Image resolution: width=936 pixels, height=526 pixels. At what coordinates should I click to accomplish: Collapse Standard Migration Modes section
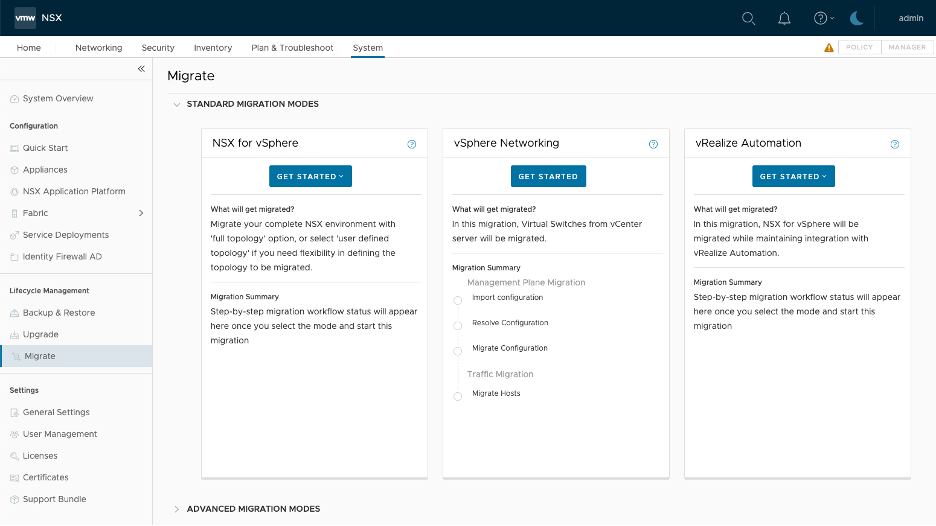(x=177, y=104)
